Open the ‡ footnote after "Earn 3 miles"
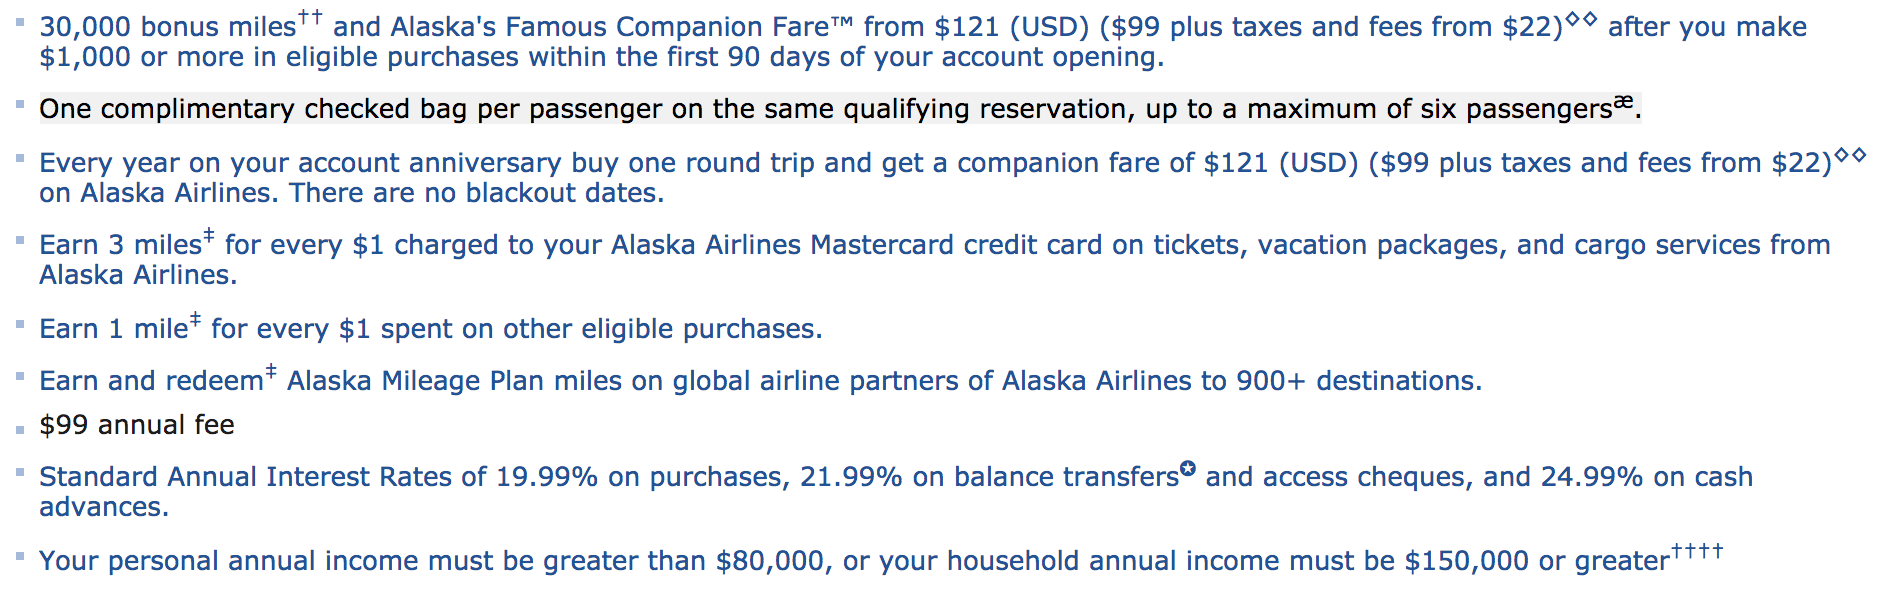The width and height of the screenshot is (1902, 594). coord(208,235)
